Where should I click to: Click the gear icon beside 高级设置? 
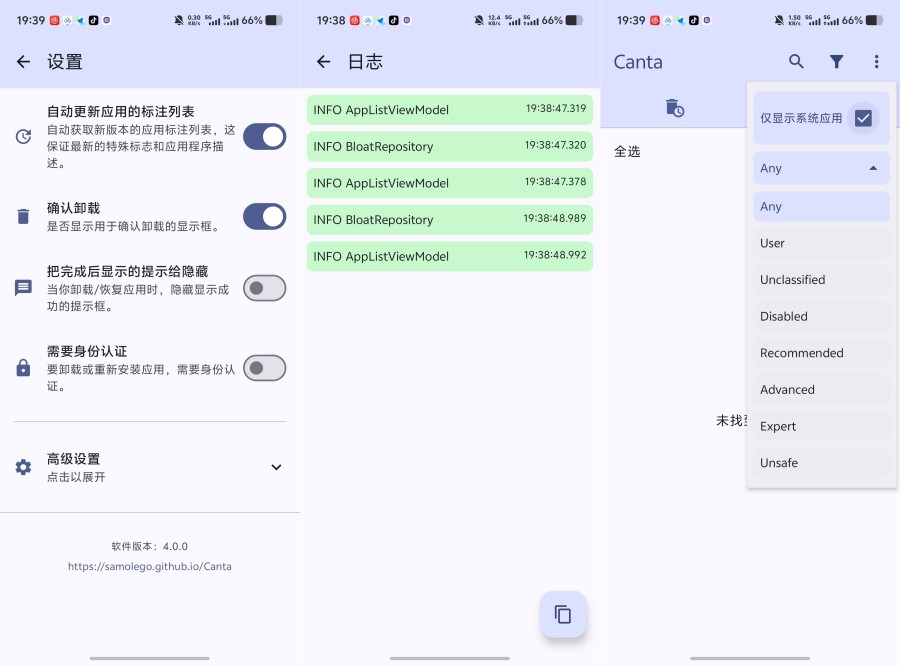(x=23, y=467)
